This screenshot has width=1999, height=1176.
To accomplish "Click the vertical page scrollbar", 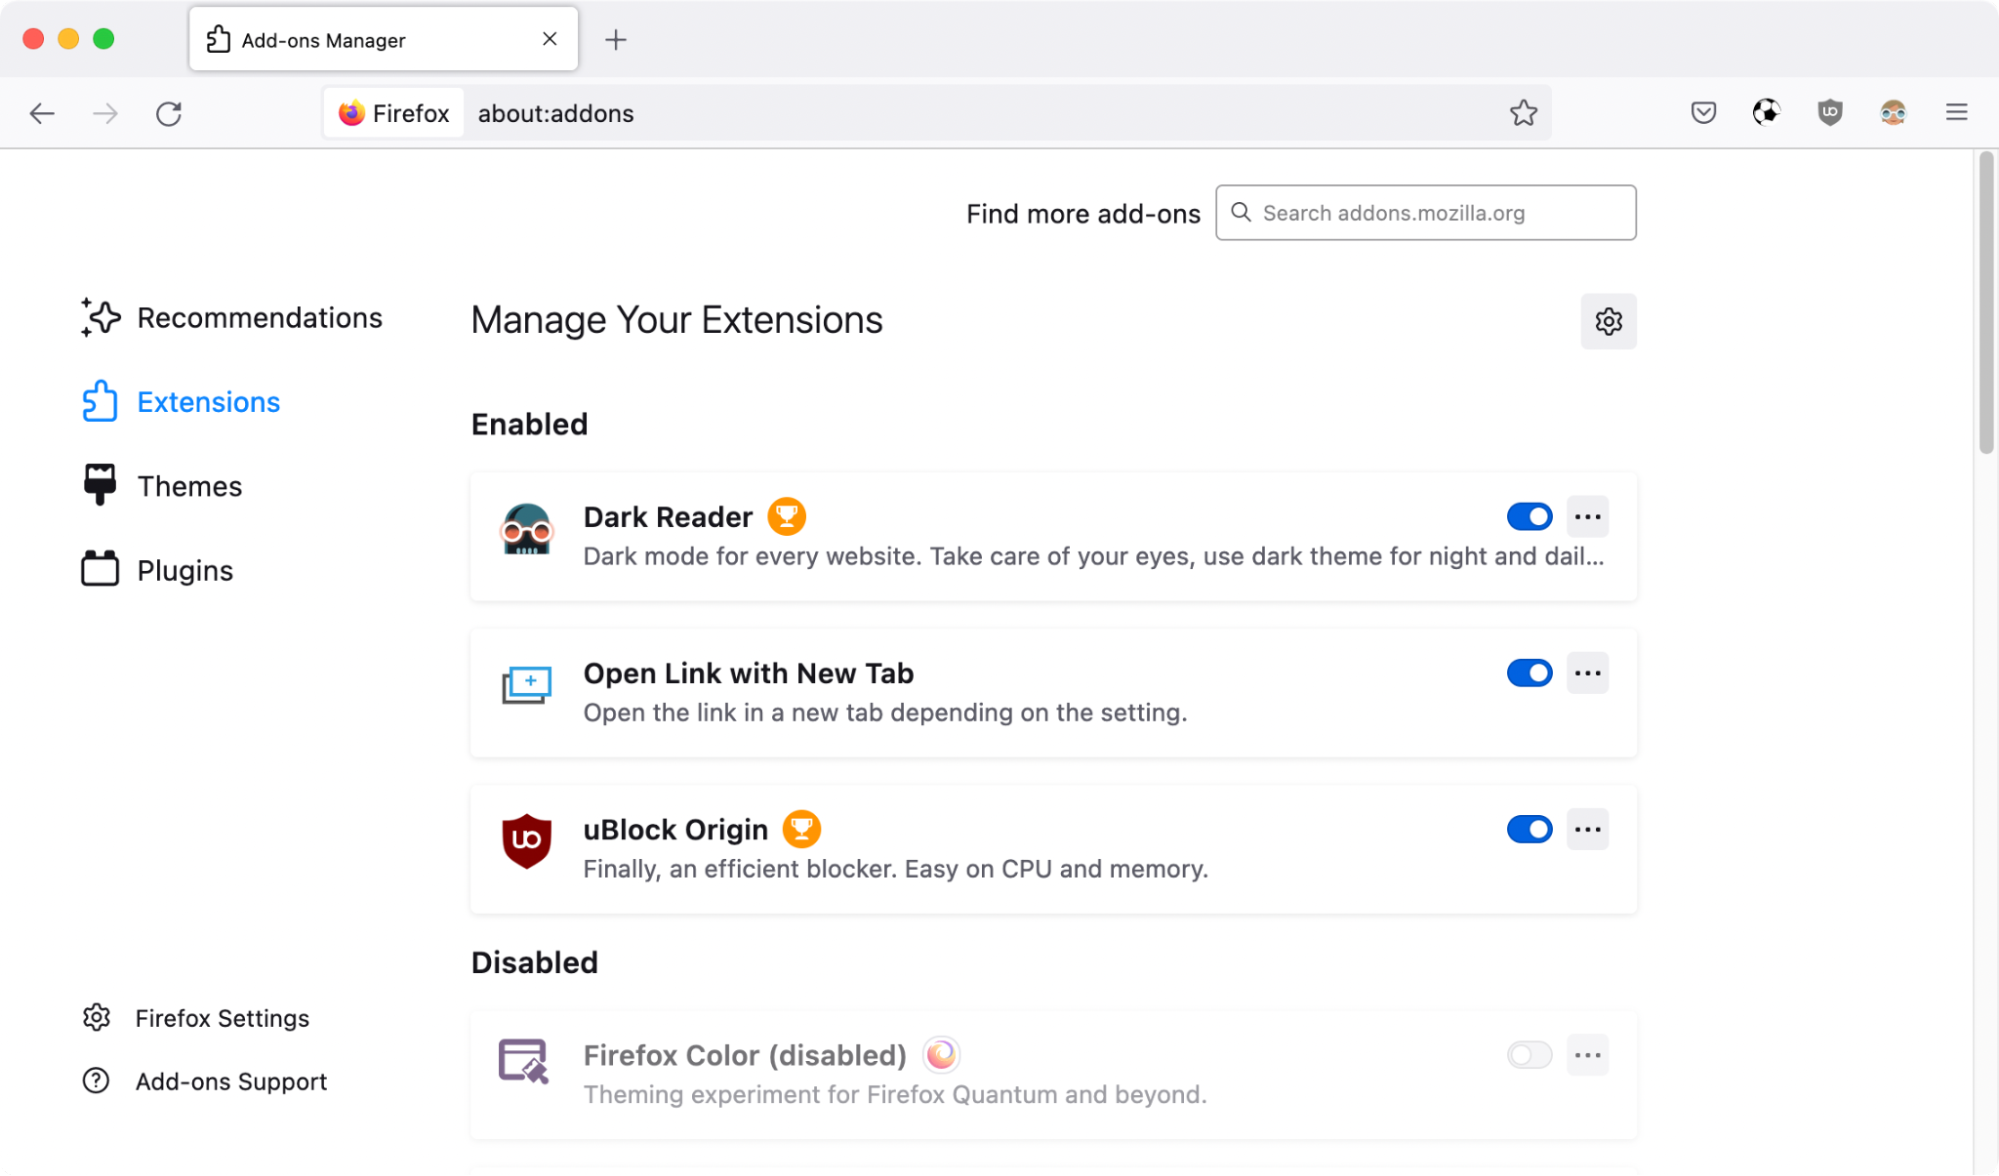I will pos(1986,304).
